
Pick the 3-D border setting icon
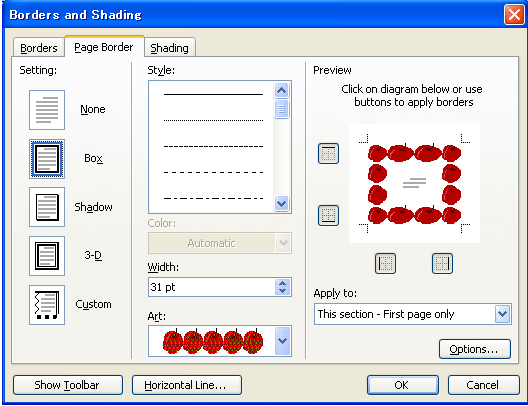(47, 256)
